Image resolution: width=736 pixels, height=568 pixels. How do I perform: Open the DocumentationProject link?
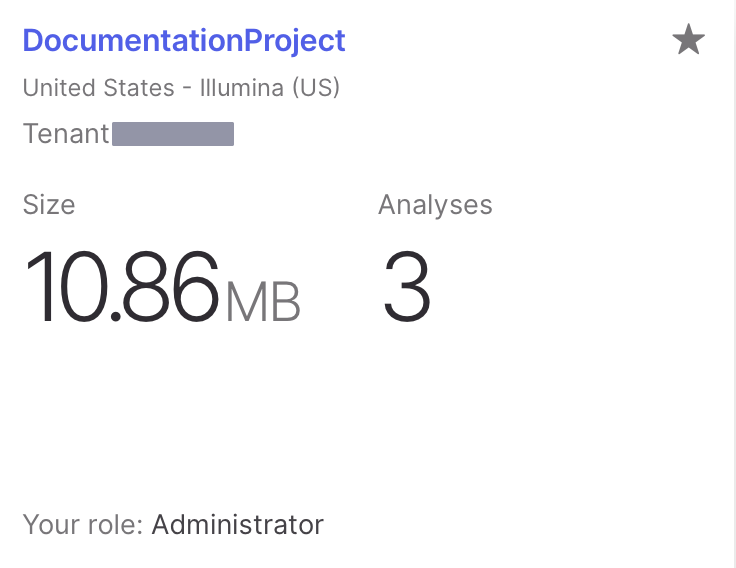[183, 41]
